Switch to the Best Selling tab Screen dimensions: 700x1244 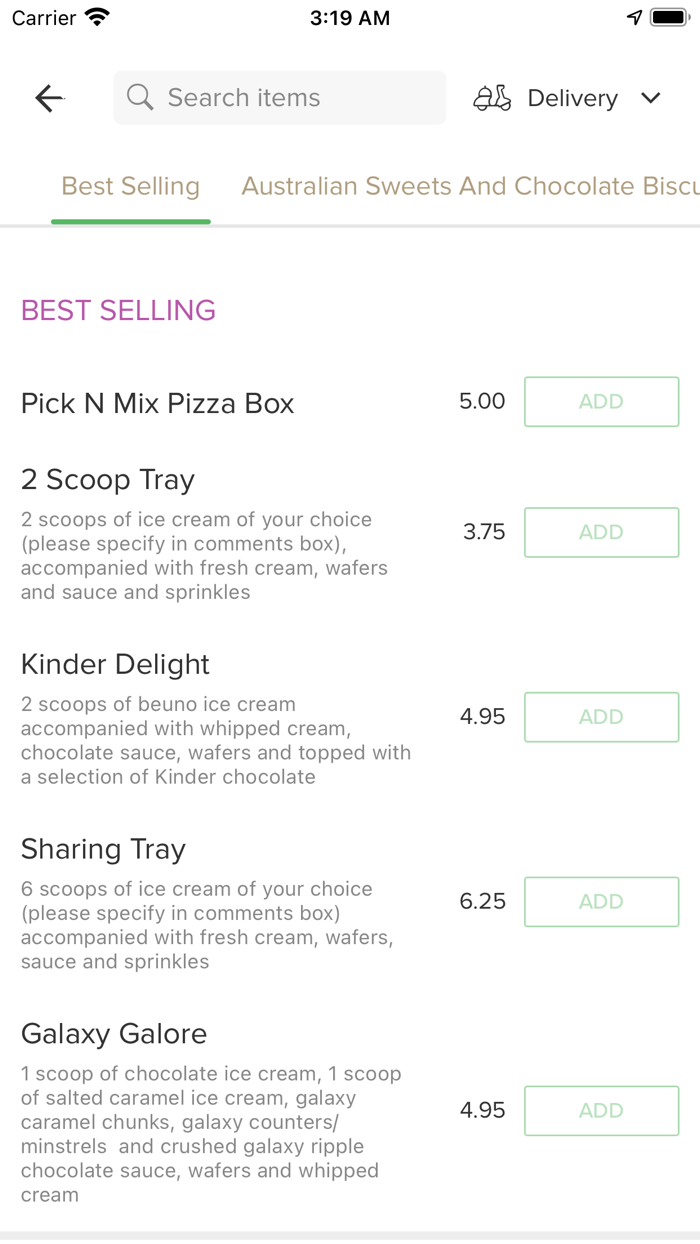131,186
